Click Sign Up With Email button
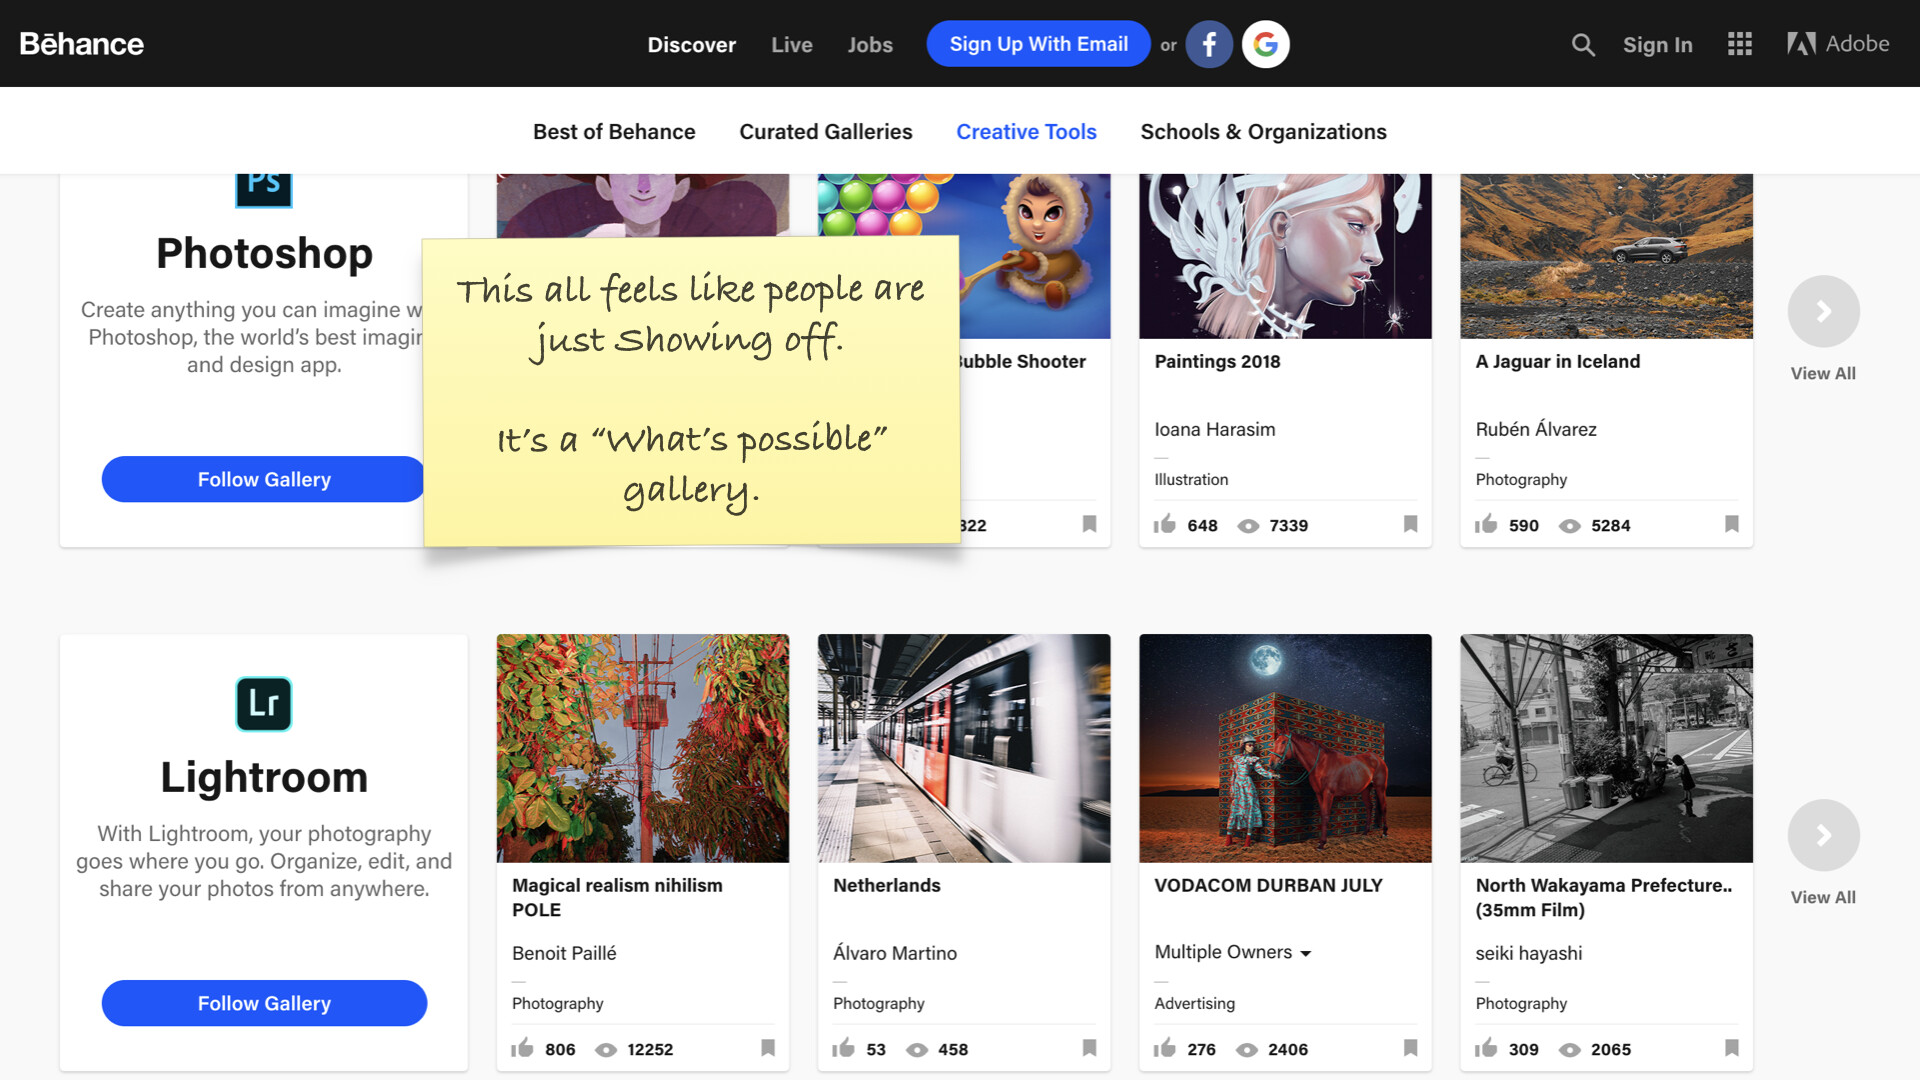1920x1080 pixels. [x=1038, y=44]
